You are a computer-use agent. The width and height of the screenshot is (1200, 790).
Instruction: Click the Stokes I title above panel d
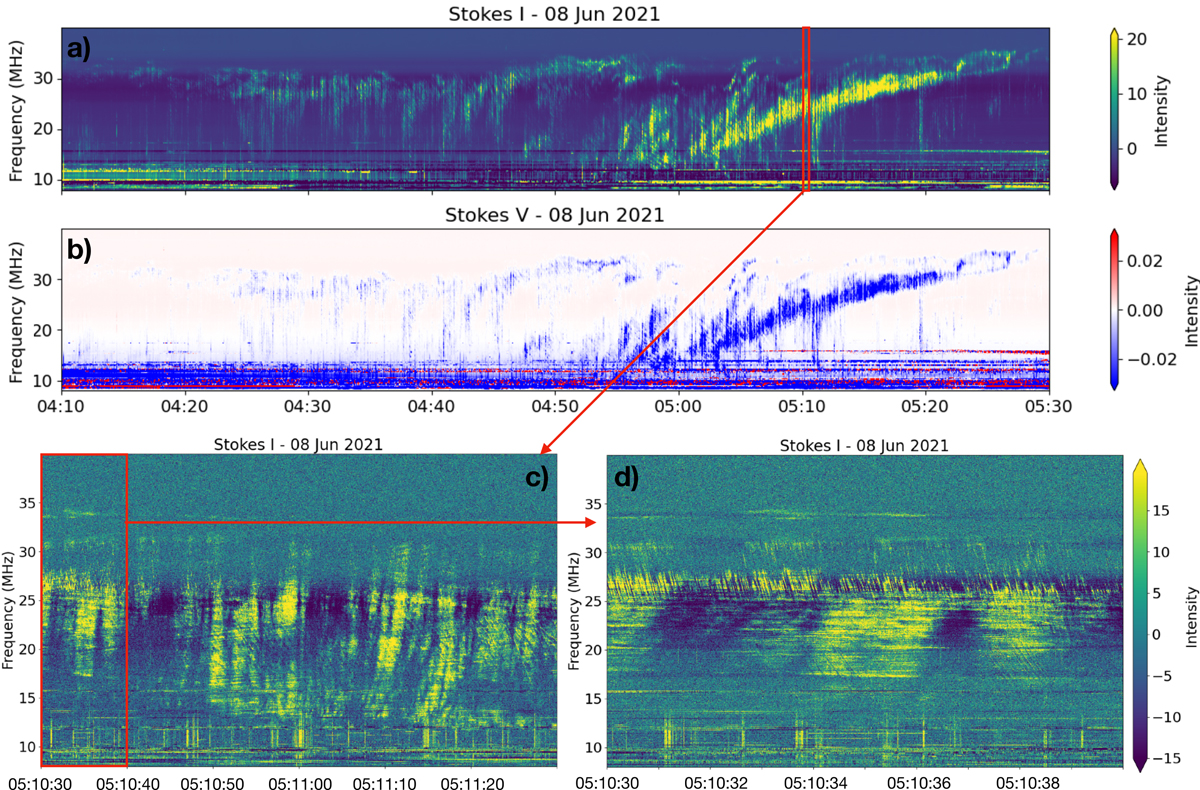863,444
